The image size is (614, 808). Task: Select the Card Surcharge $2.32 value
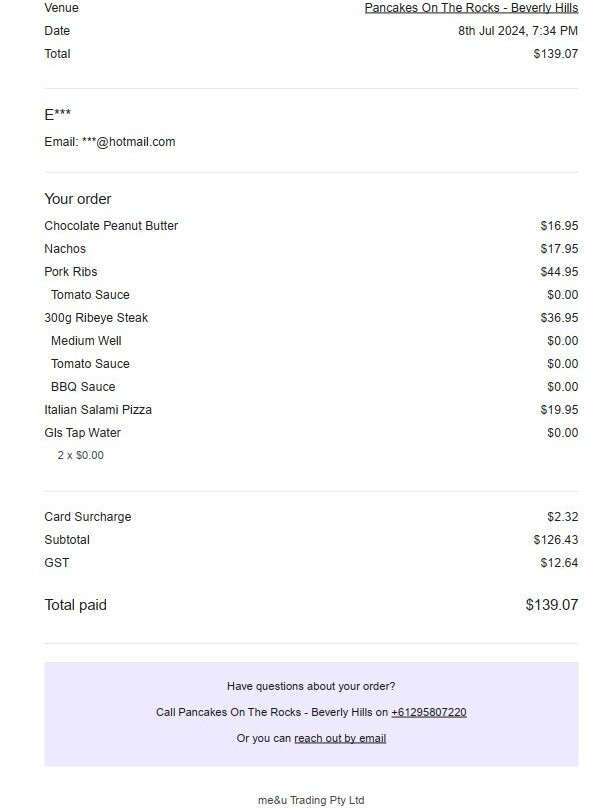coord(562,517)
